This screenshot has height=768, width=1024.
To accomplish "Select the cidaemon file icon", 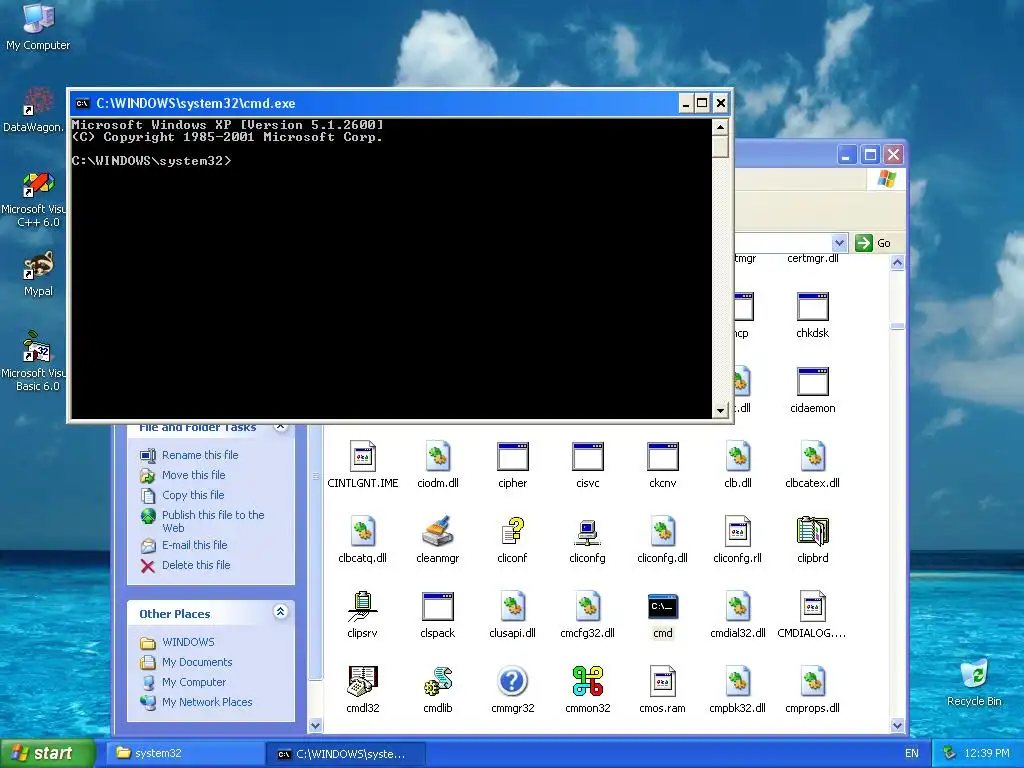I will 812,381.
